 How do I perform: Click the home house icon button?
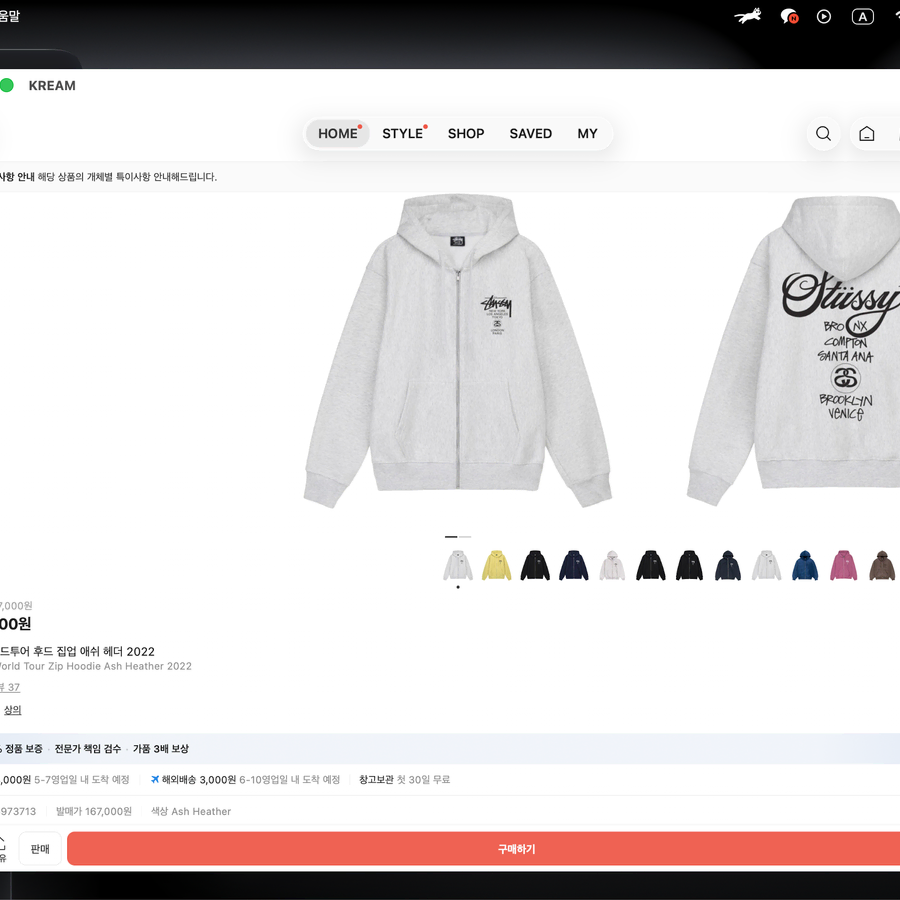click(x=866, y=134)
